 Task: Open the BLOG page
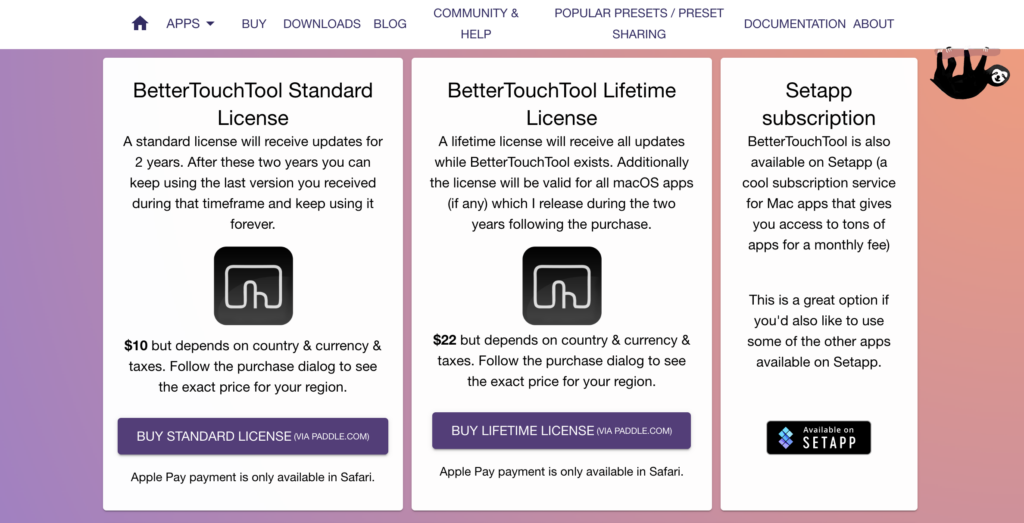tap(390, 24)
